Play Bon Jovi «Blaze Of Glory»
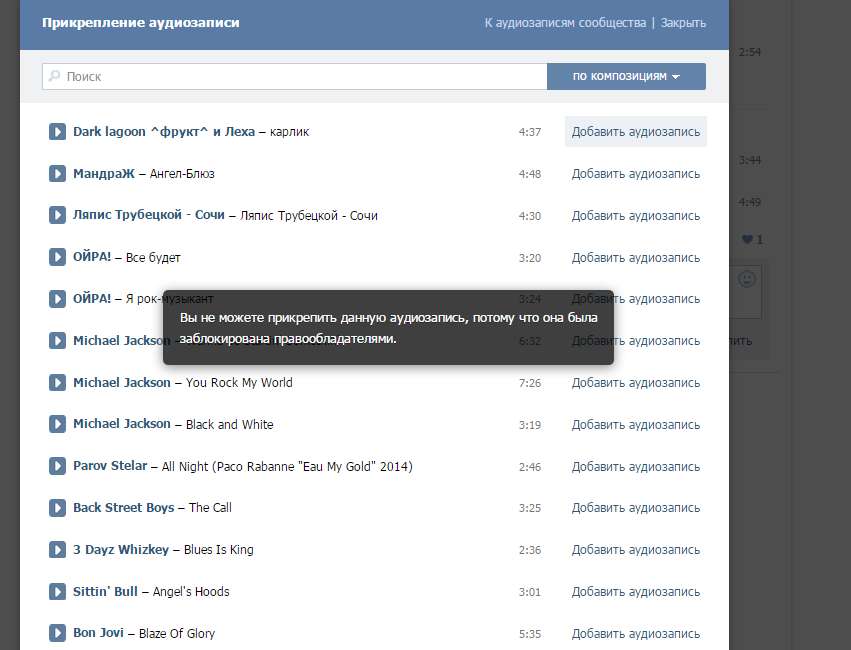This screenshot has height=650, width=851. tap(58, 633)
